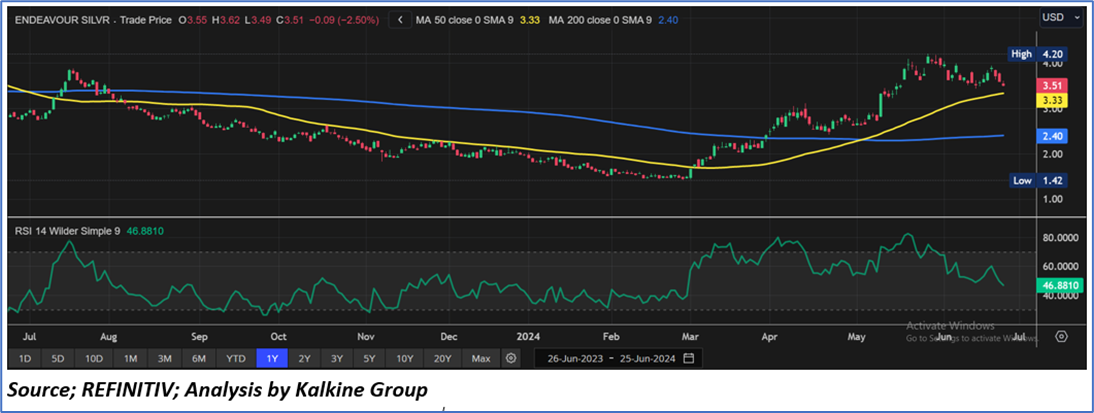Open the calendar date picker icon
The image size is (1094, 413).
(689, 359)
